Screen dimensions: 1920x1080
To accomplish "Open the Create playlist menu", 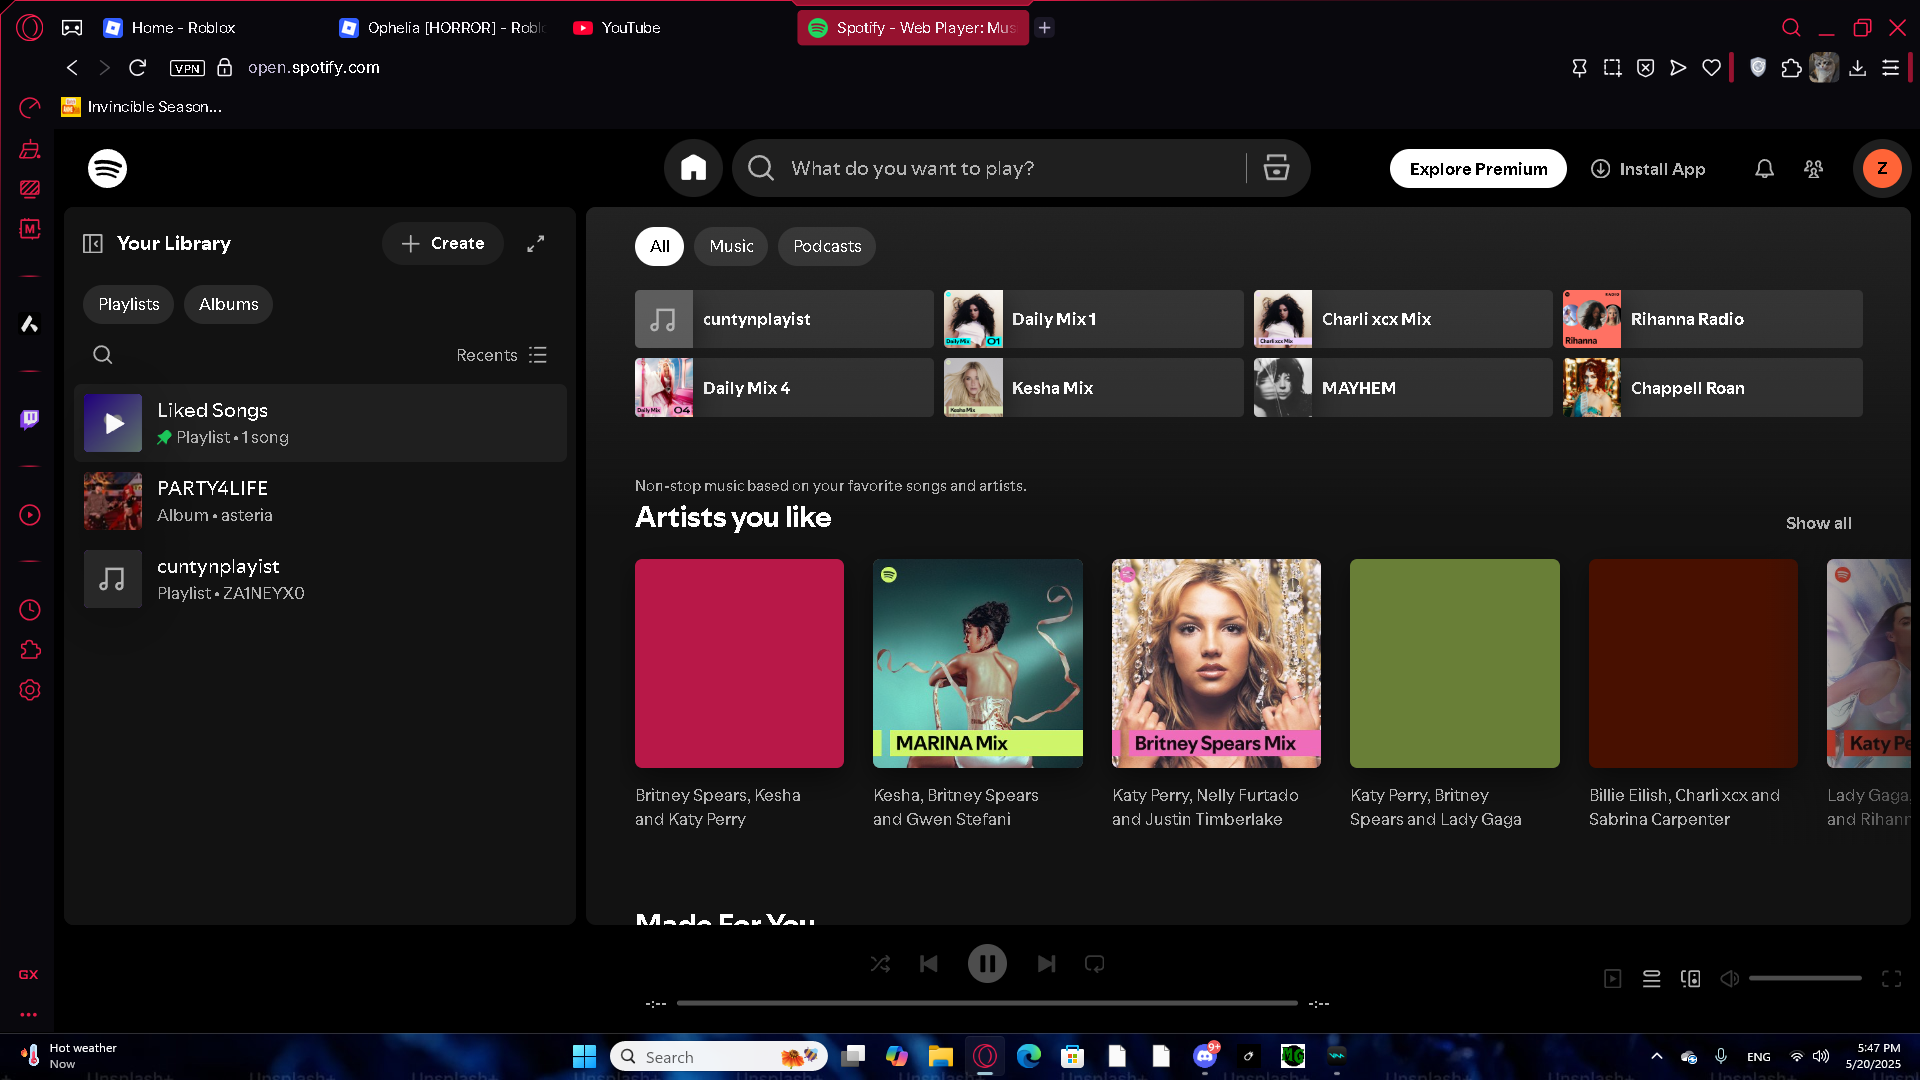I will (x=442, y=243).
